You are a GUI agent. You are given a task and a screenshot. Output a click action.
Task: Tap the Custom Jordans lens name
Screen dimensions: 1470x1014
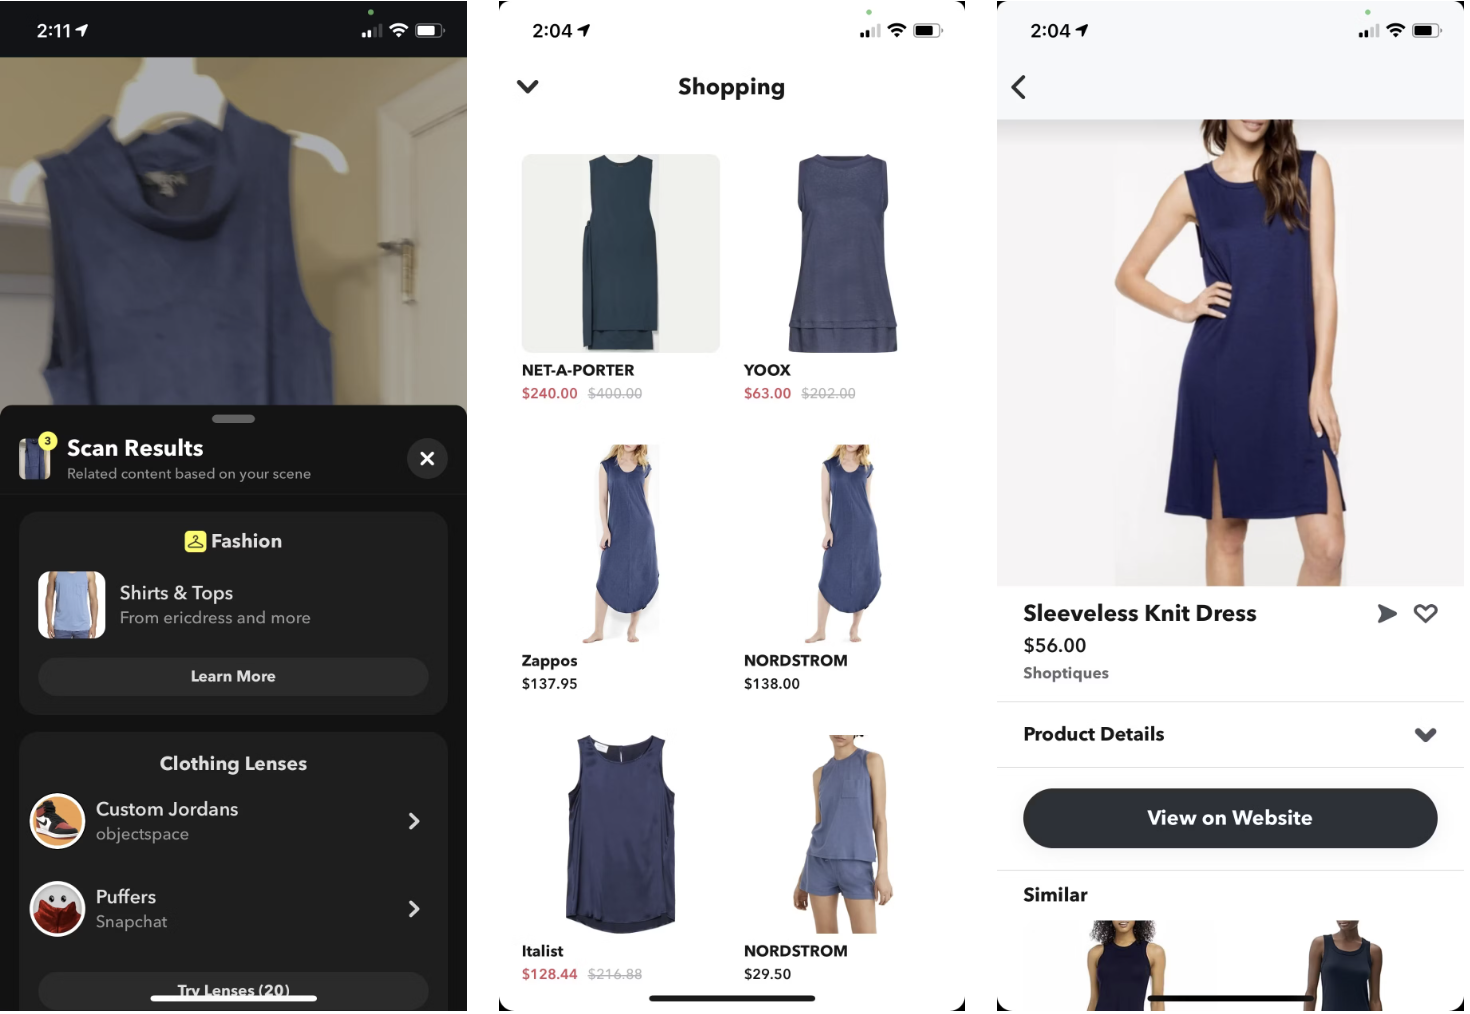167,809
